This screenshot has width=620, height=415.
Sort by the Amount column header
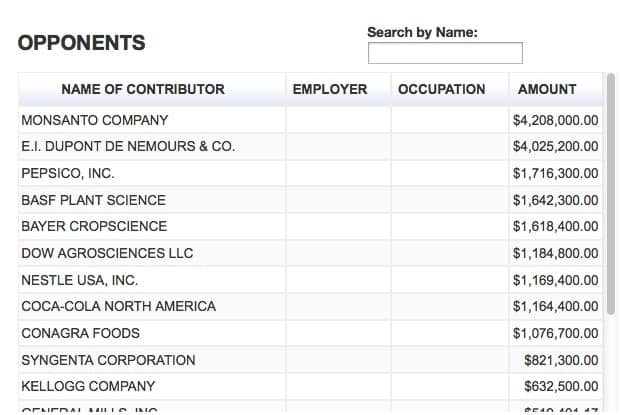[x=546, y=89]
